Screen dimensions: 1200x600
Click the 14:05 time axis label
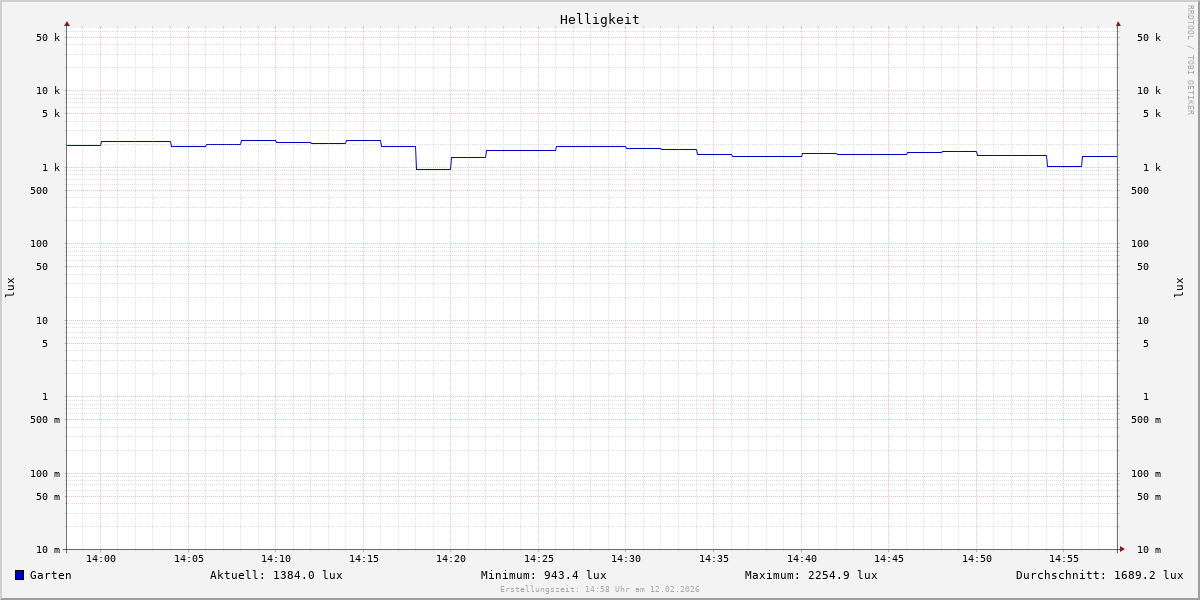tap(189, 559)
